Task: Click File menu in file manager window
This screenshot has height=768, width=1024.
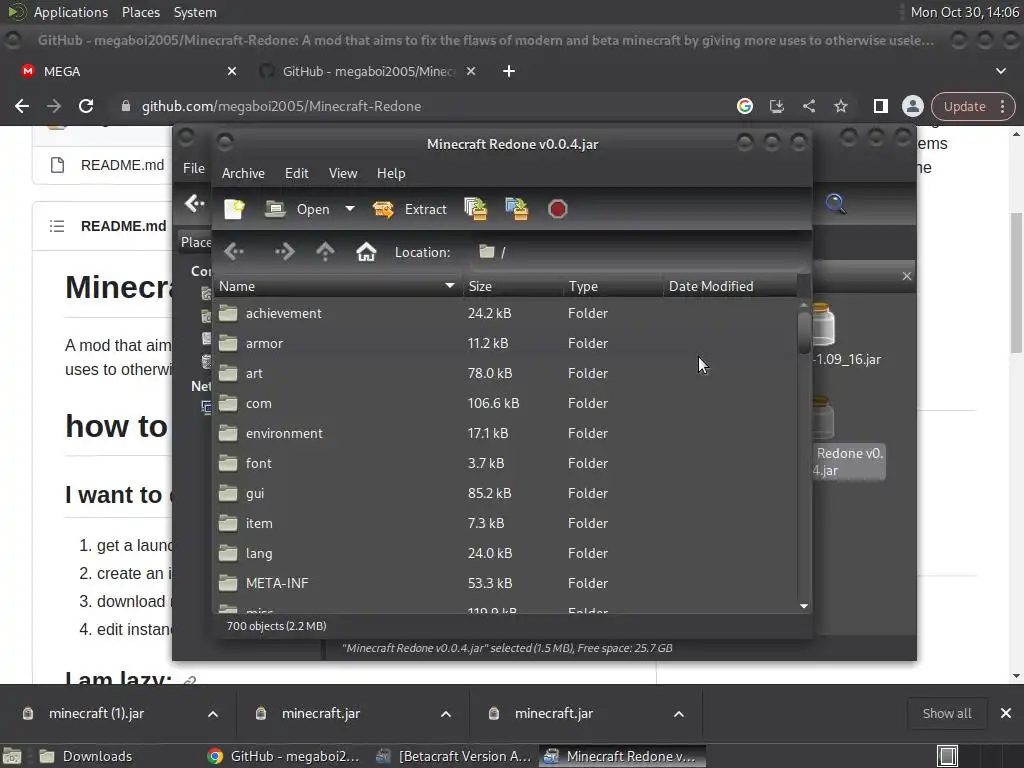Action: click(193, 168)
